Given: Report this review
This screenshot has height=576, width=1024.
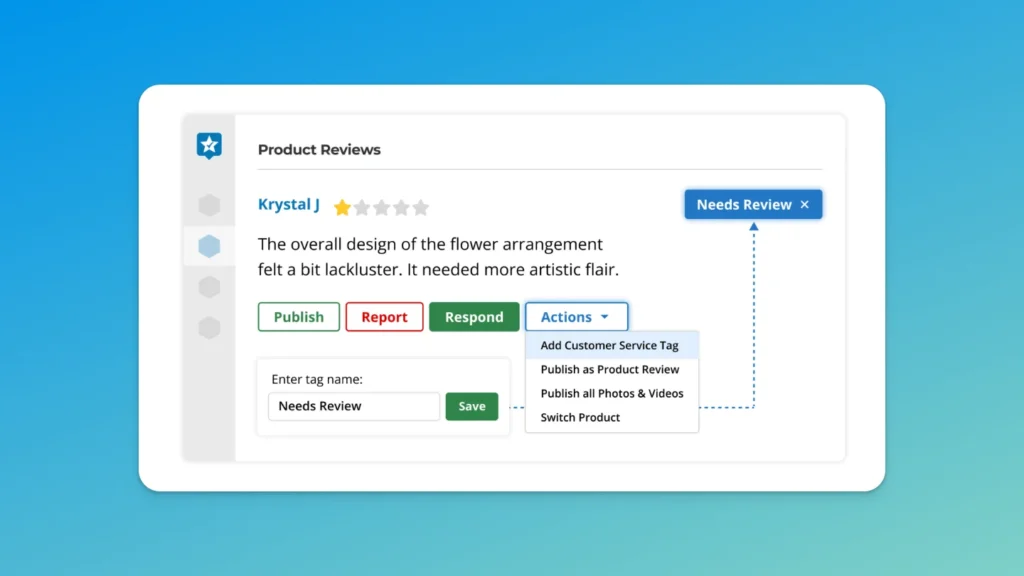Looking at the screenshot, I should [384, 316].
